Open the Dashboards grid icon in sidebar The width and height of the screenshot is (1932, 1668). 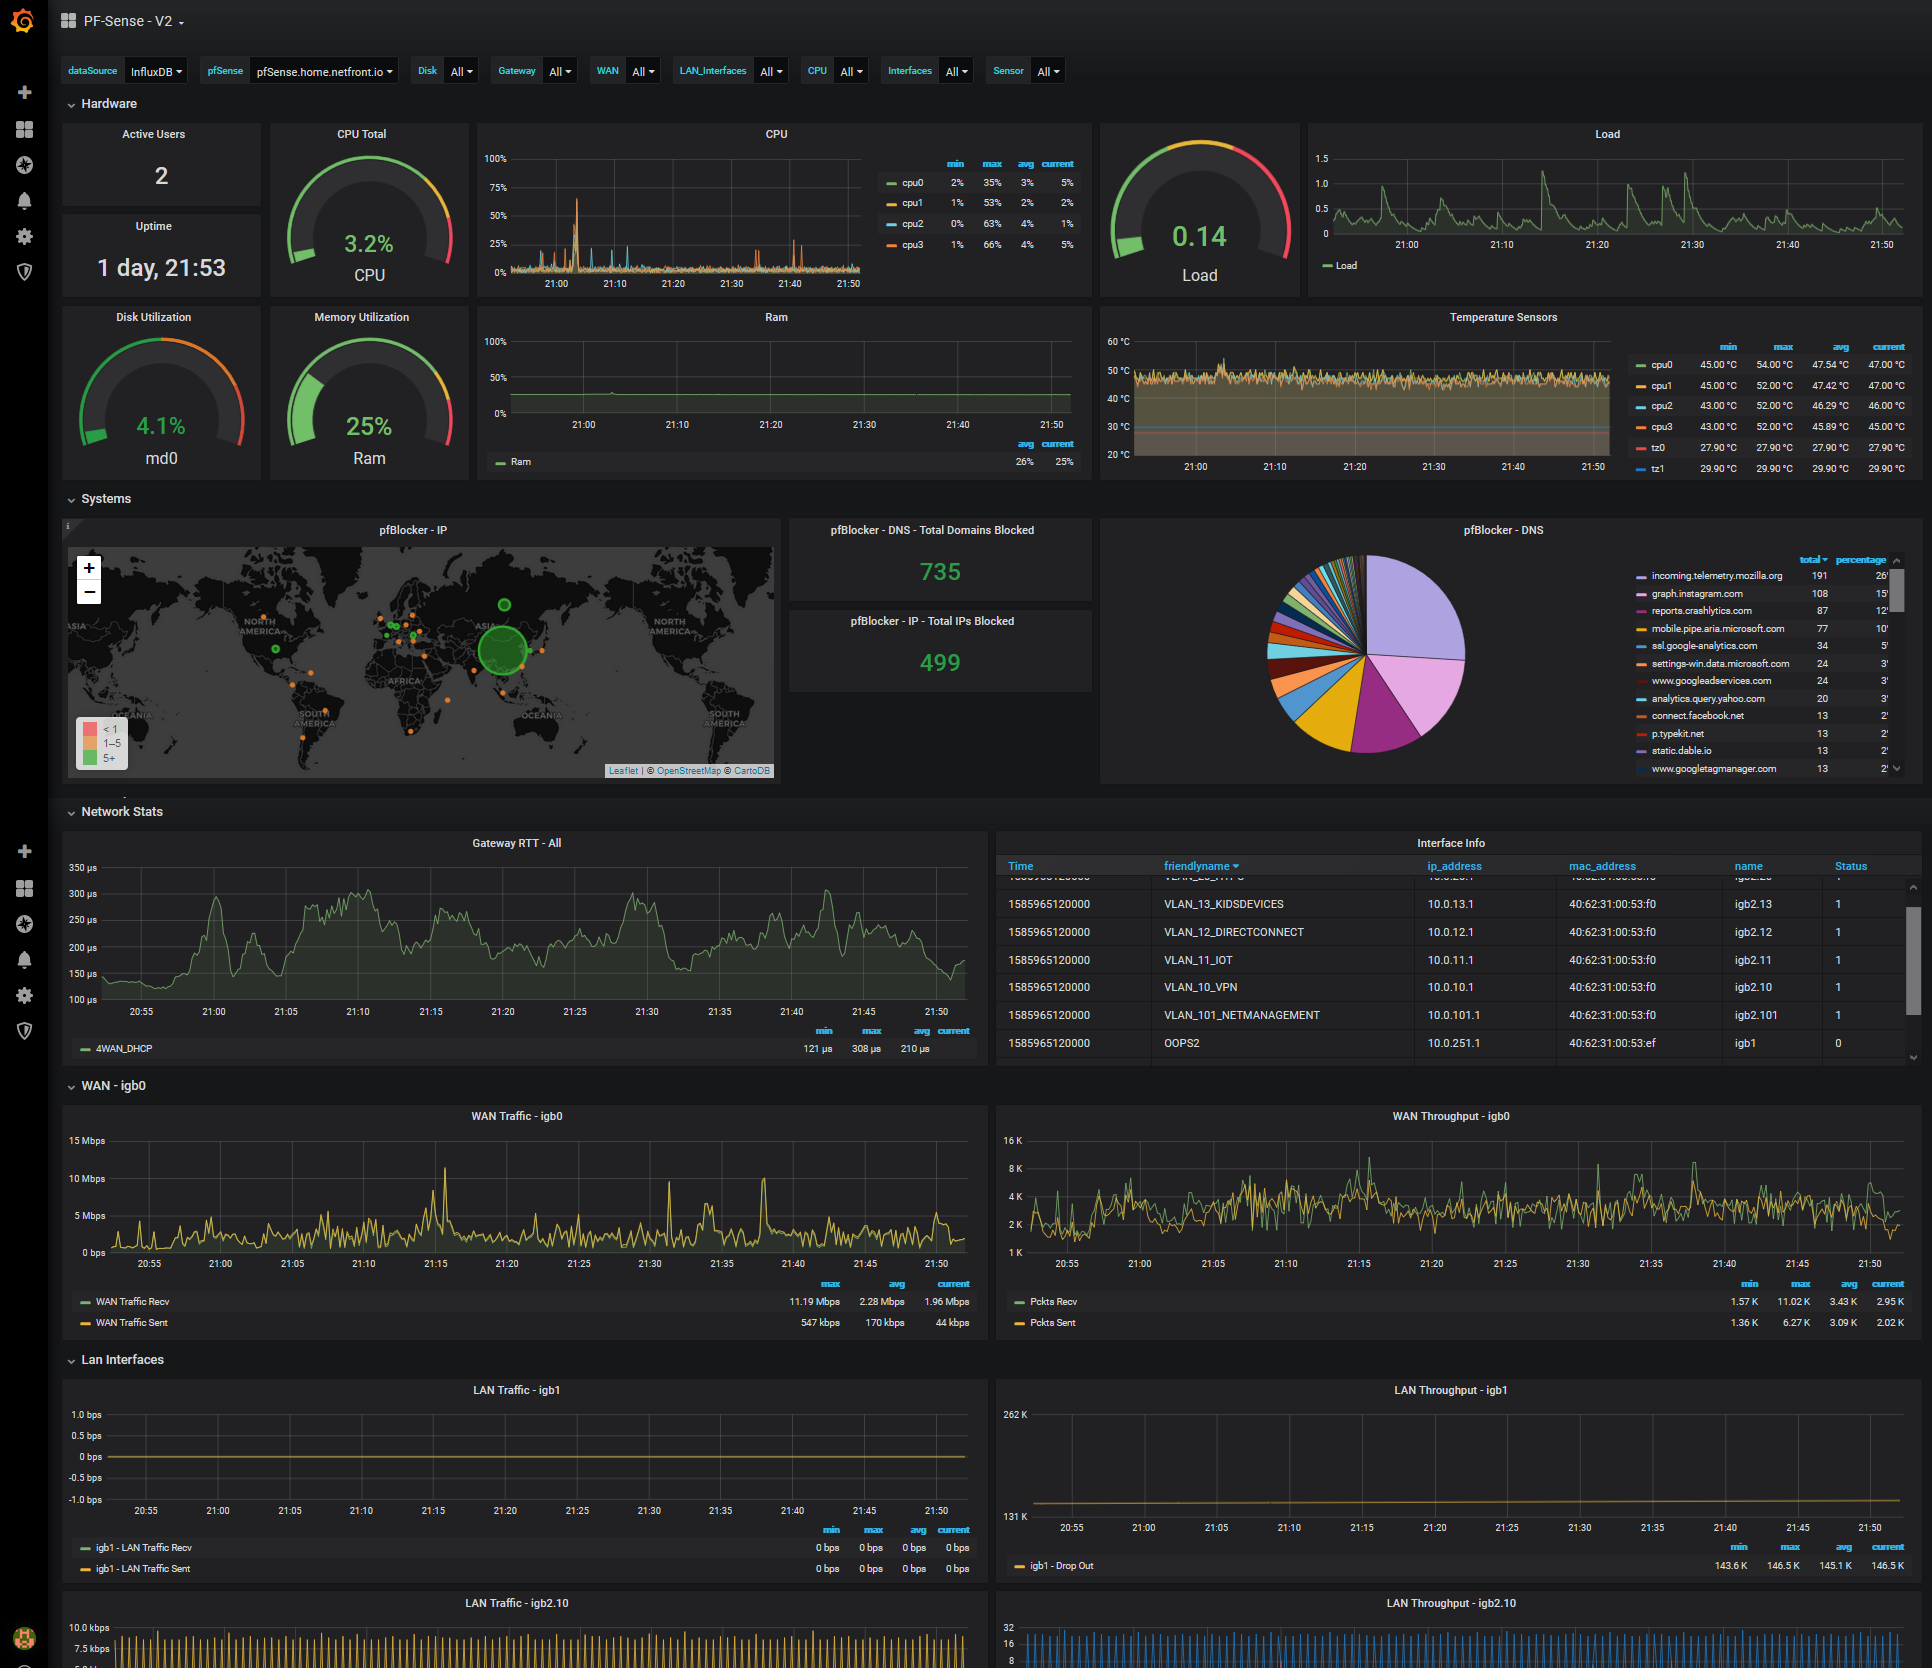click(25, 129)
